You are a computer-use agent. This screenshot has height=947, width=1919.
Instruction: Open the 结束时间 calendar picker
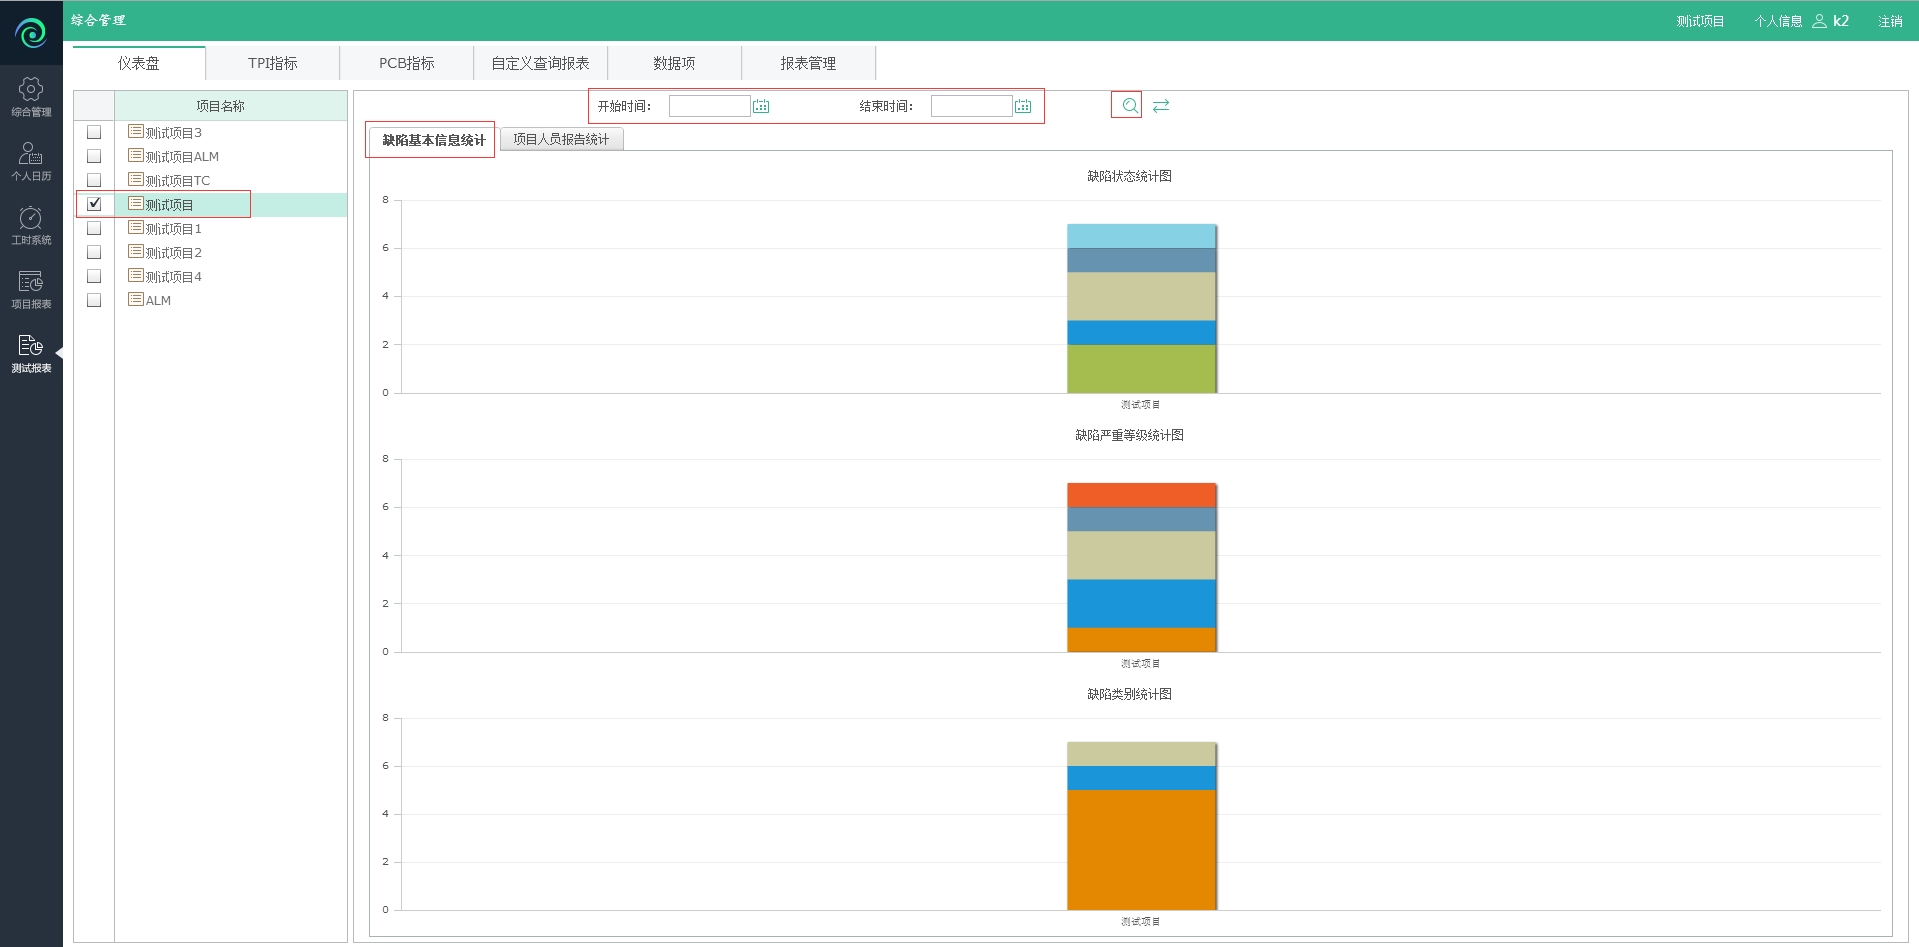coord(1023,106)
